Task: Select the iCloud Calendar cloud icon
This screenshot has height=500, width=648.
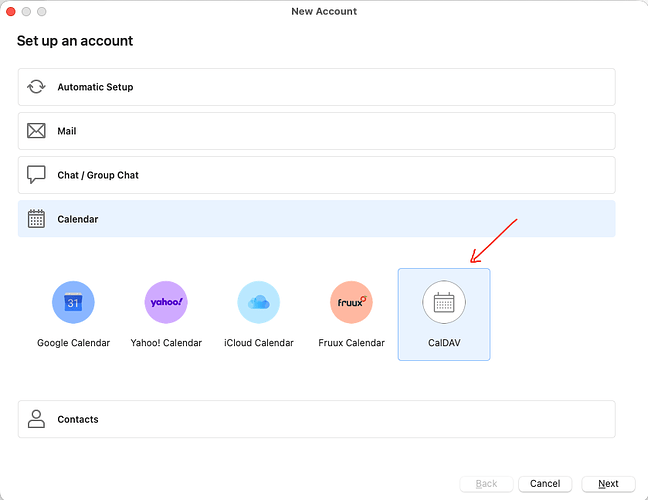Action: tap(259, 302)
